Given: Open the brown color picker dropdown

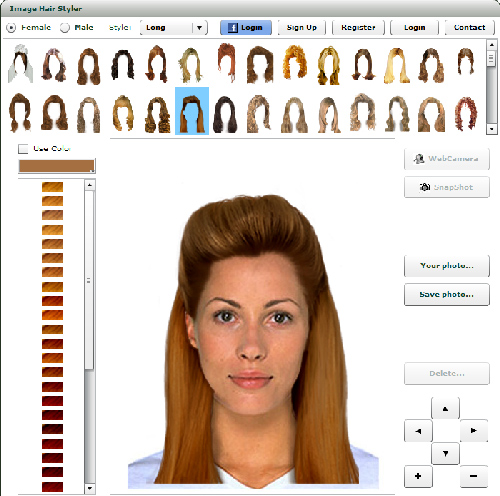Looking at the screenshot, I should 57,166.
